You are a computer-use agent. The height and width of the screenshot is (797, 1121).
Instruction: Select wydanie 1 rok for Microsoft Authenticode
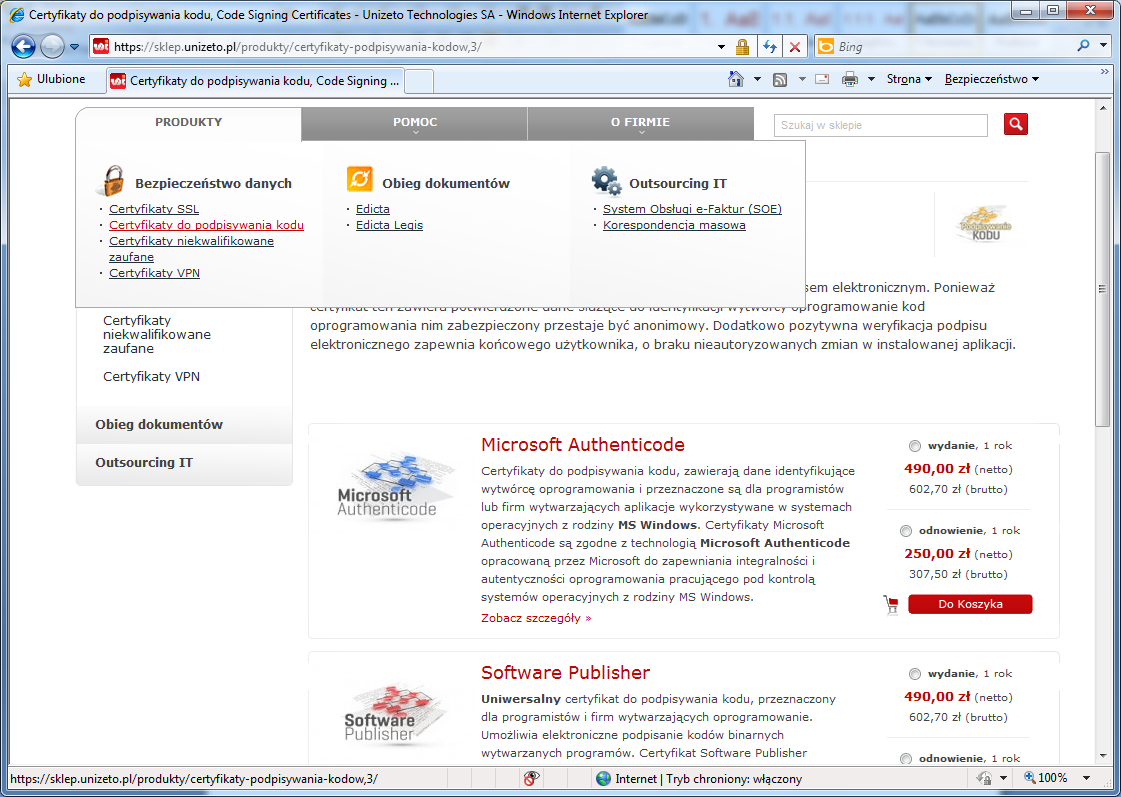coord(914,446)
